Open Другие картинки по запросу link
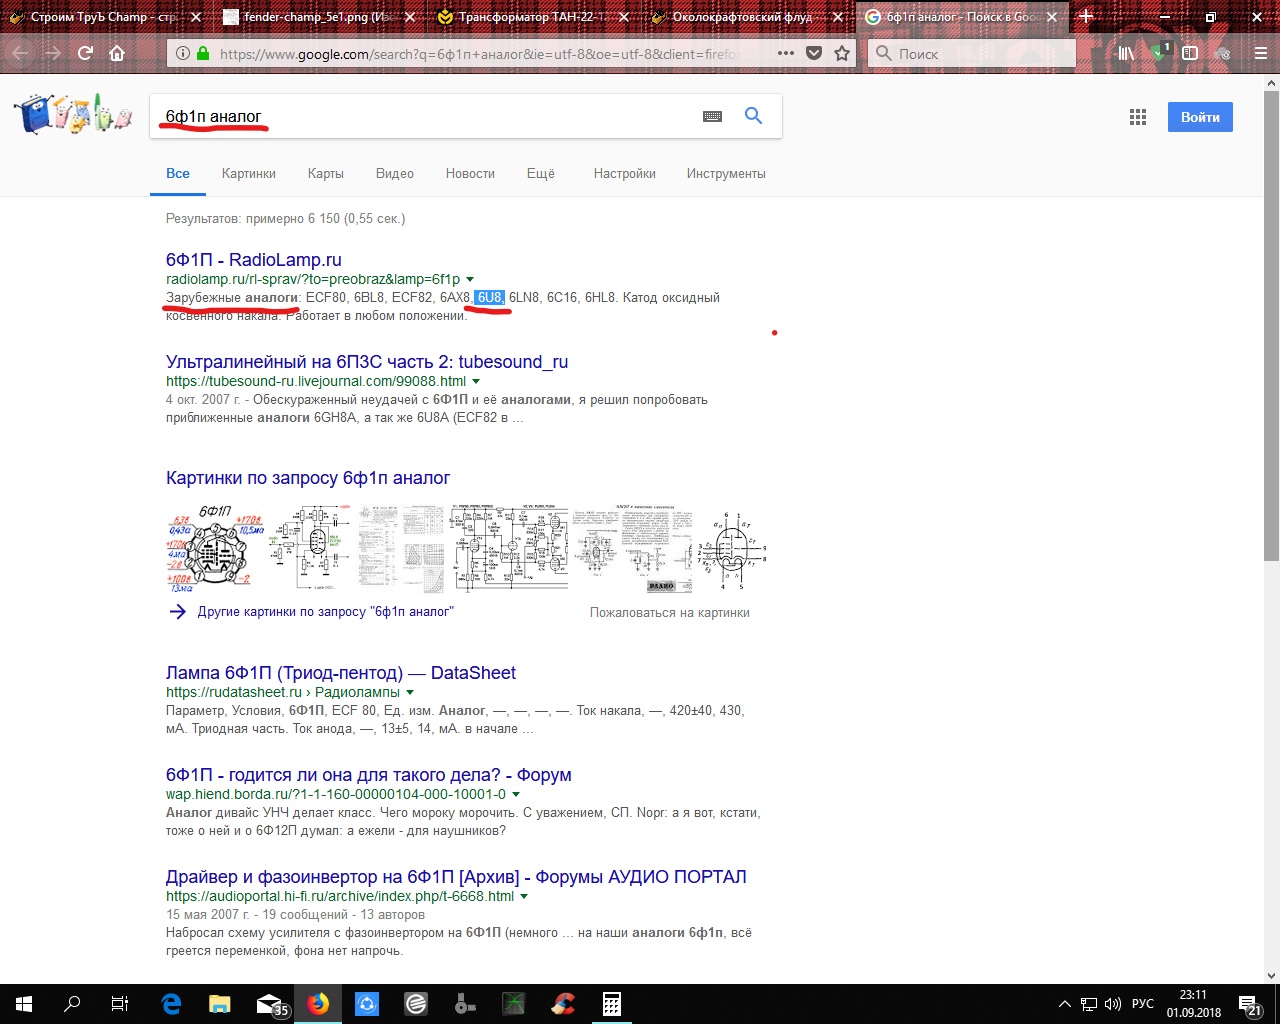This screenshot has width=1280, height=1024. [x=325, y=611]
